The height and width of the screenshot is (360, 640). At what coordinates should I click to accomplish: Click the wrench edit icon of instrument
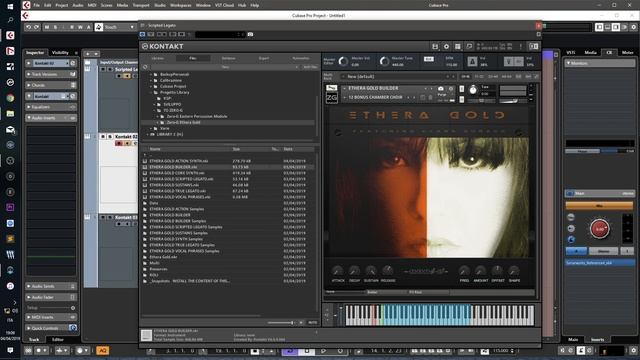click(x=331, y=88)
